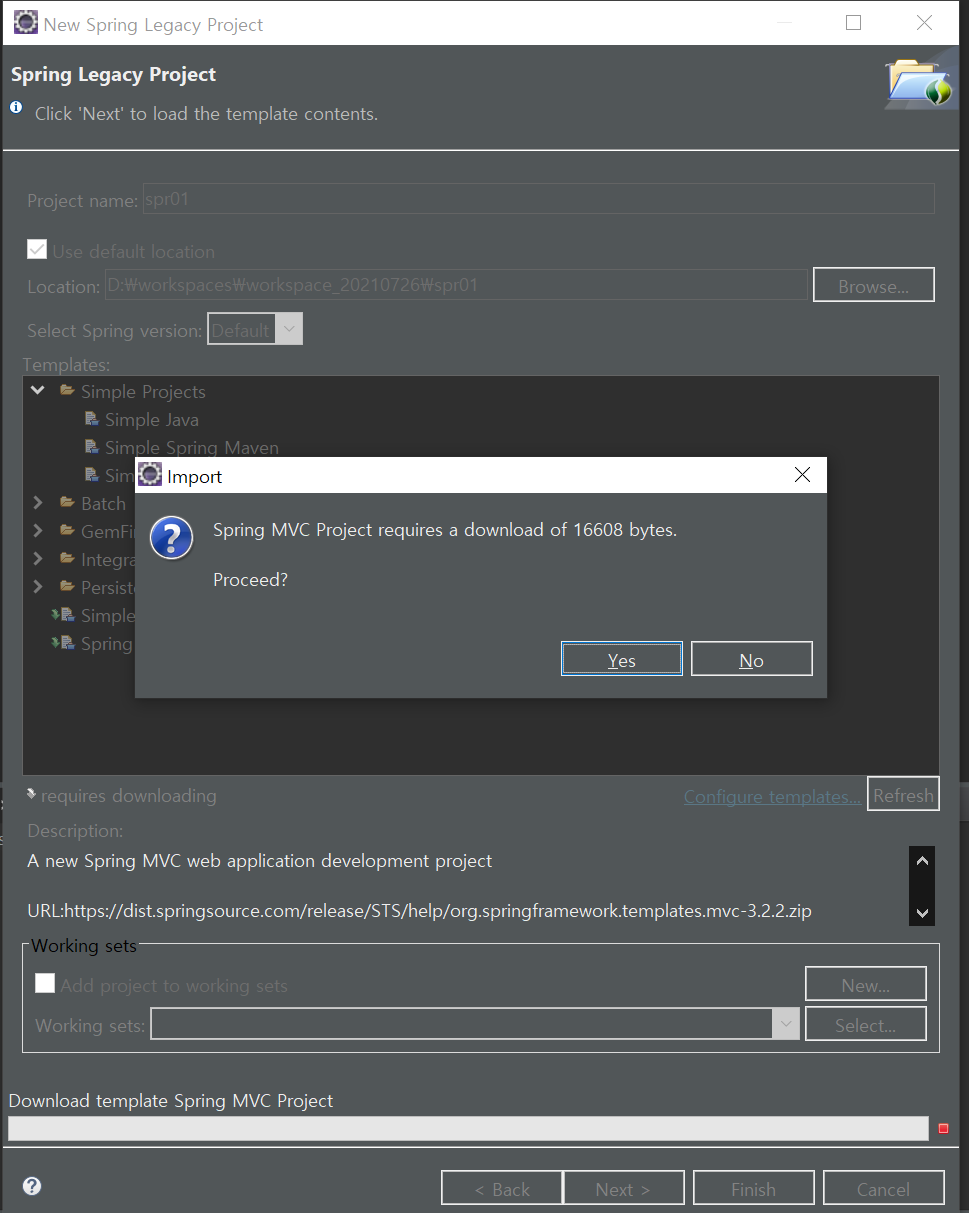Expand the GemFire template category
The height and width of the screenshot is (1213, 969).
38,530
